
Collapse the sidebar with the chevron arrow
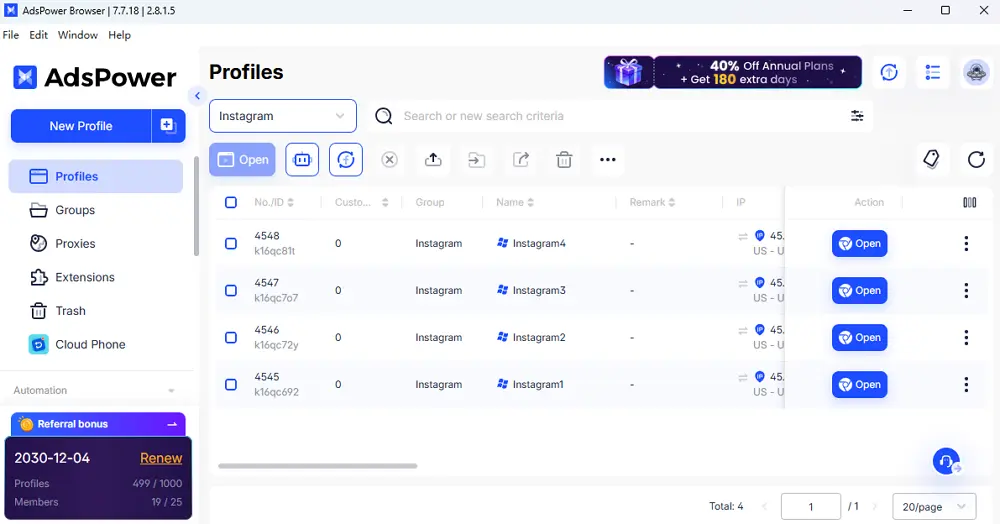pyautogui.click(x=197, y=96)
